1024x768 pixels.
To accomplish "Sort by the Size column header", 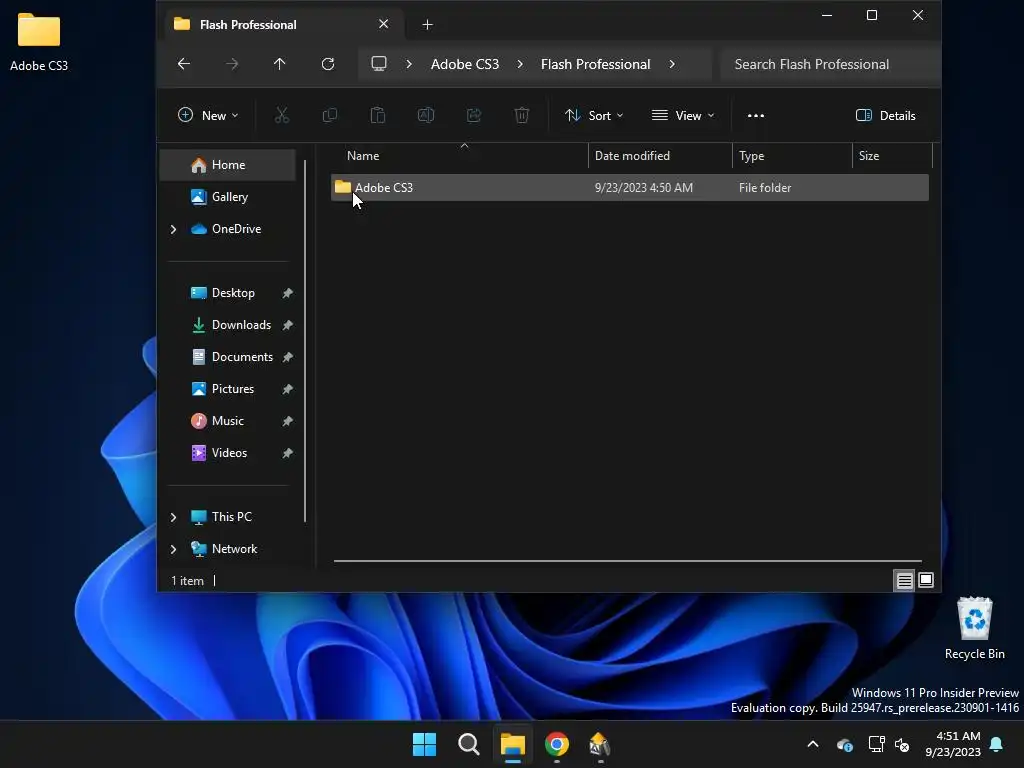I will [892, 156].
